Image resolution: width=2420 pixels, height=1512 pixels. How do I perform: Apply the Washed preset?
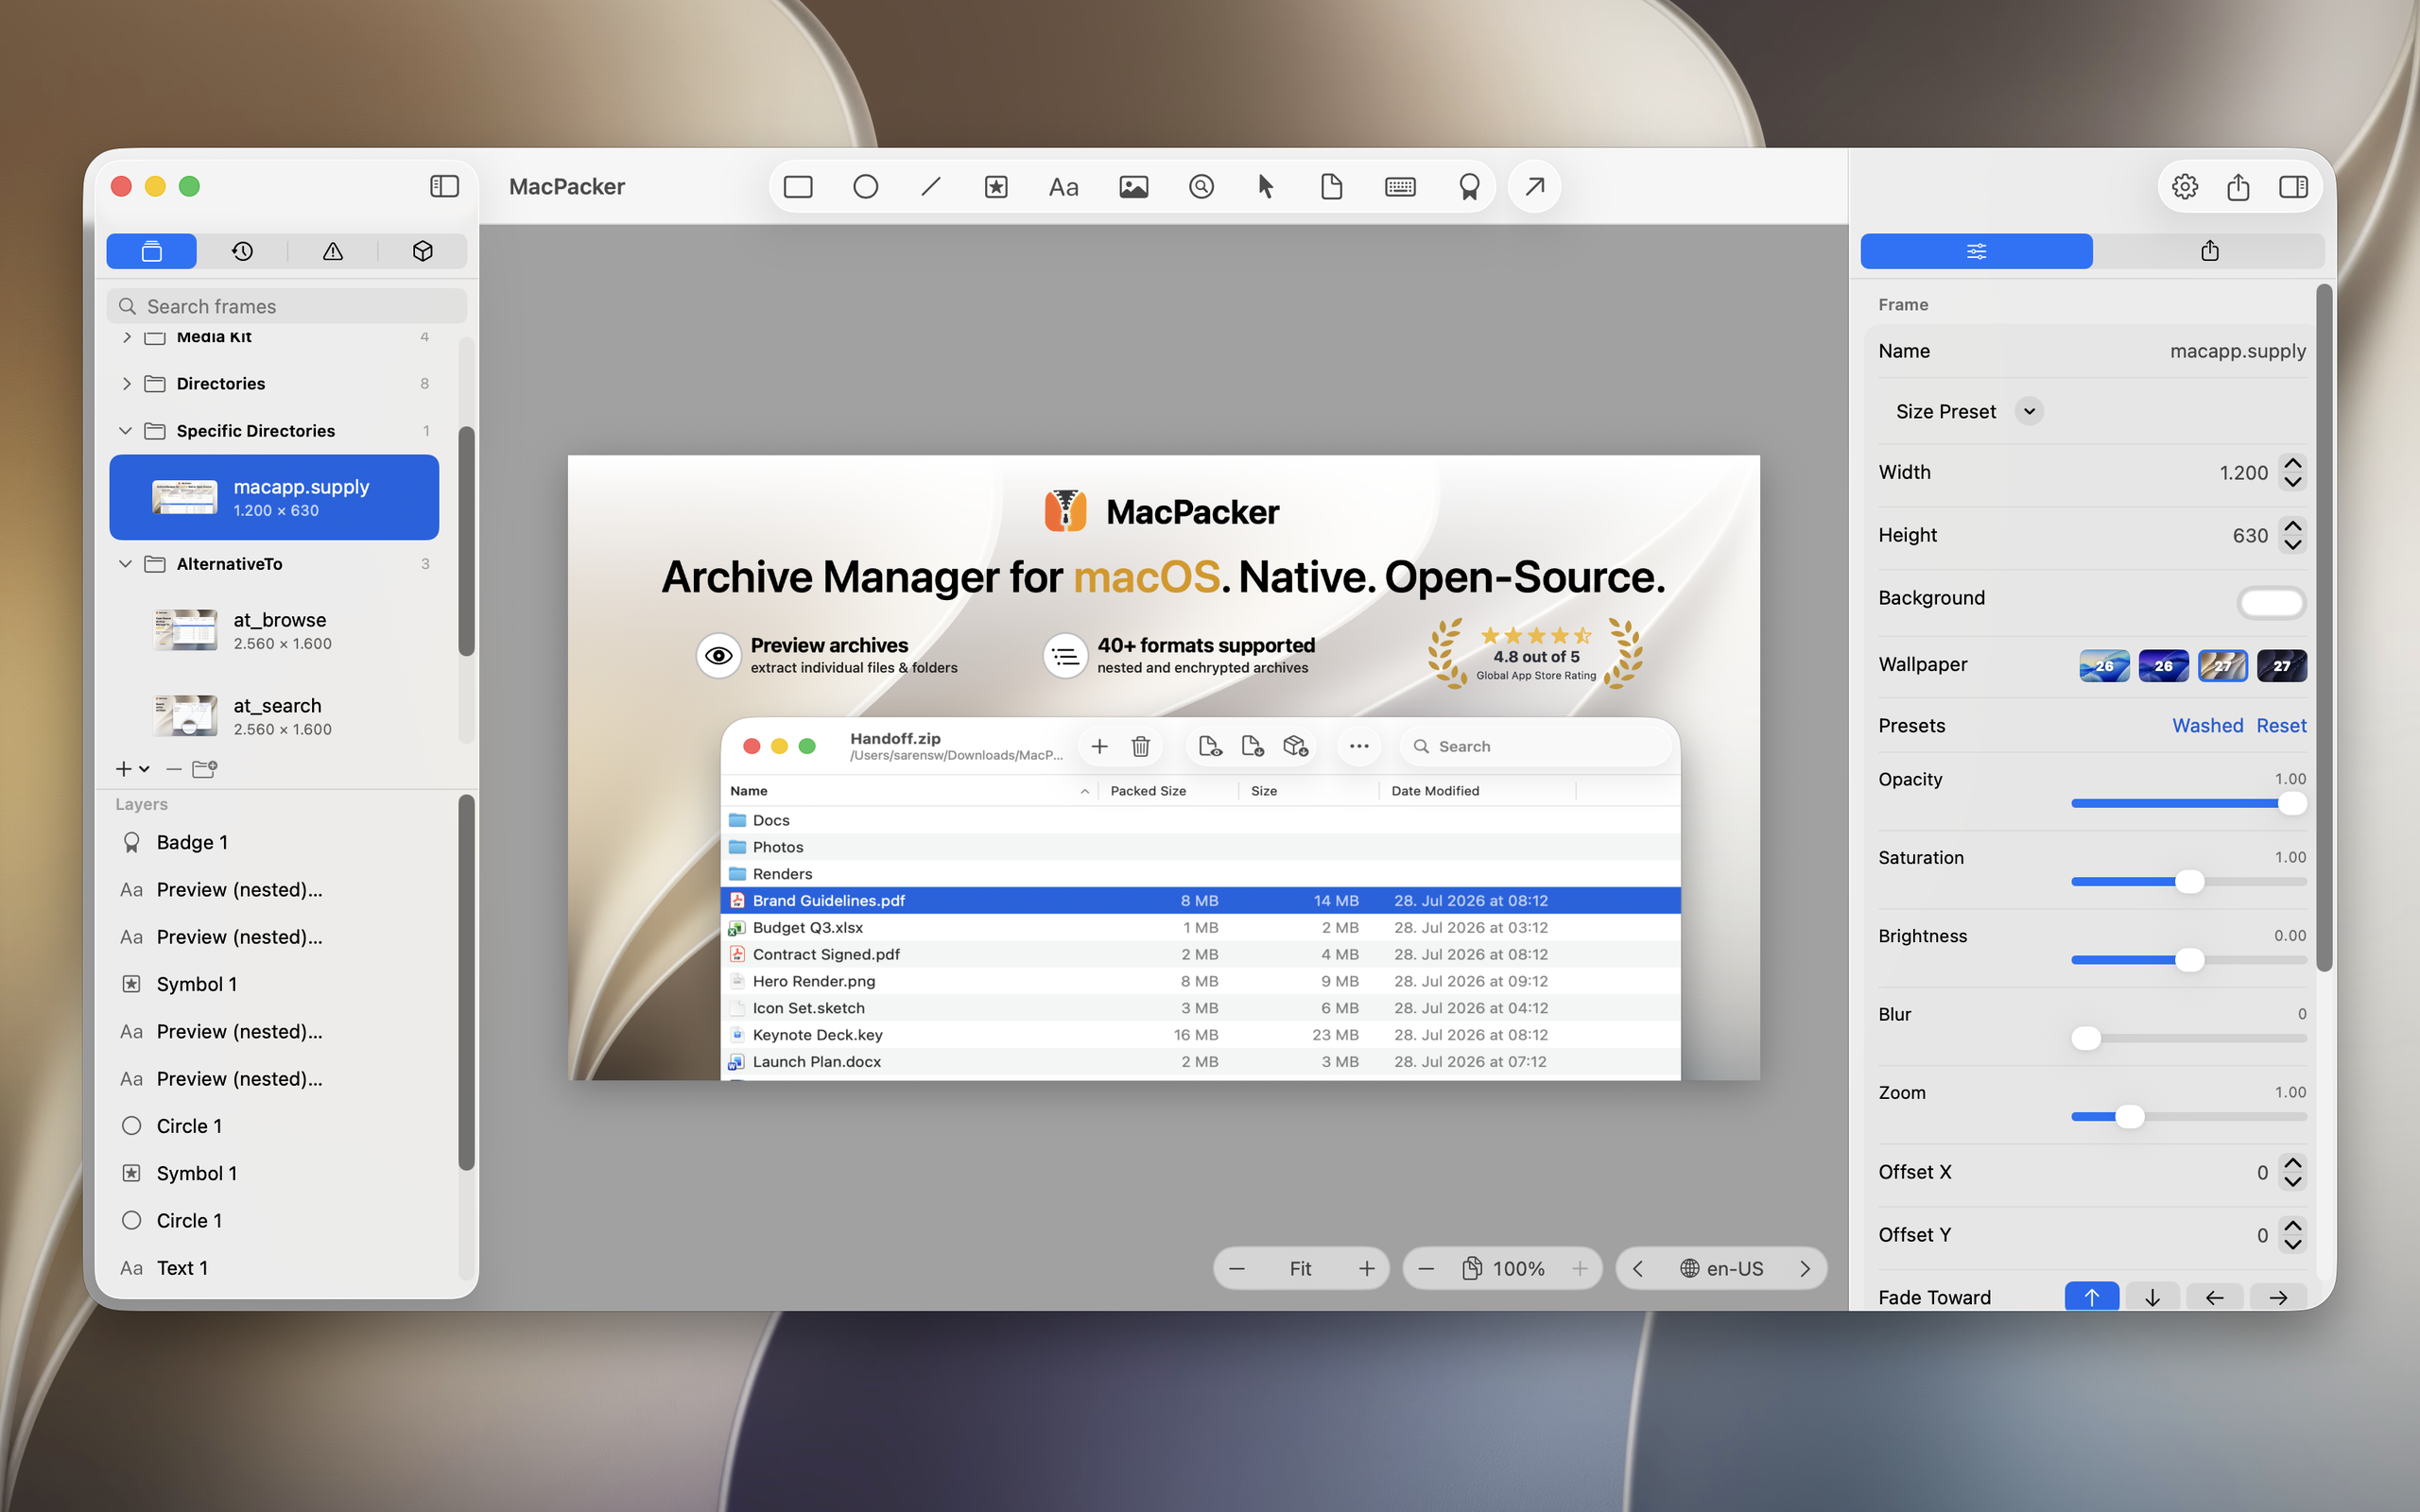[x=2207, y=726]
